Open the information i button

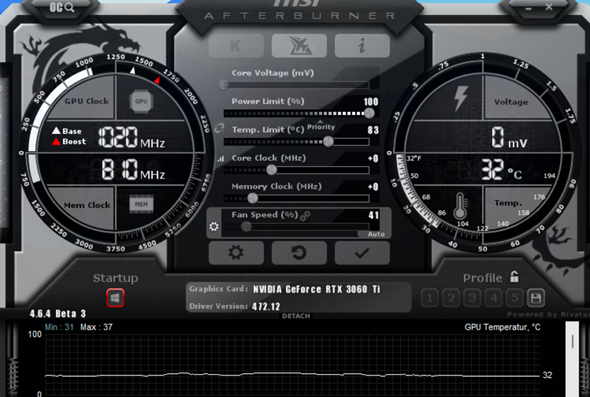click(362, 46)
